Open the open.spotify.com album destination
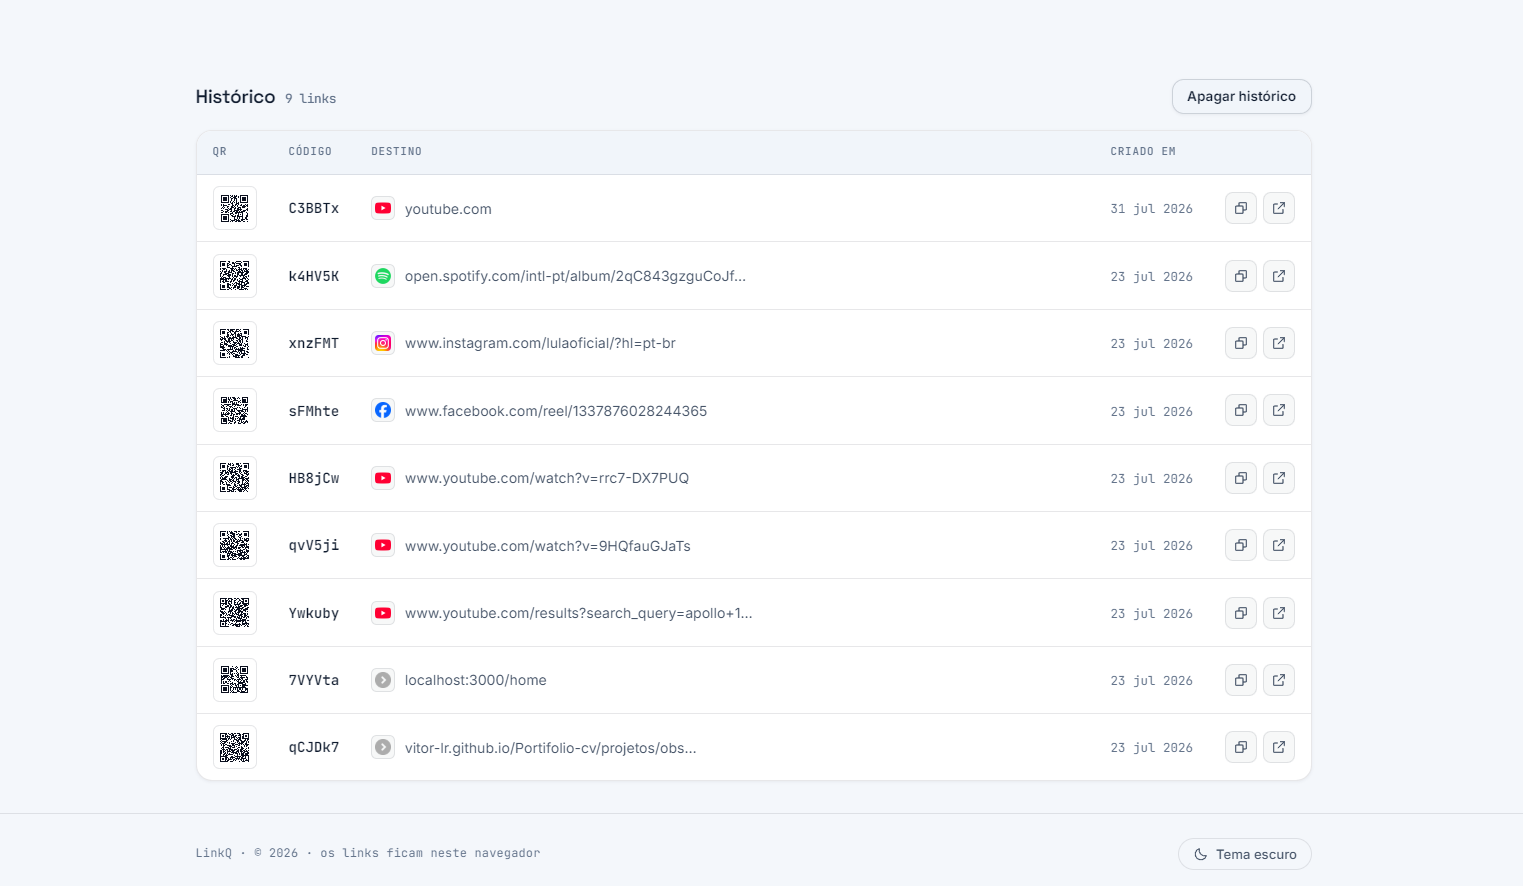This screenshot has width=1523, height=886. click(x=575, y=276)
